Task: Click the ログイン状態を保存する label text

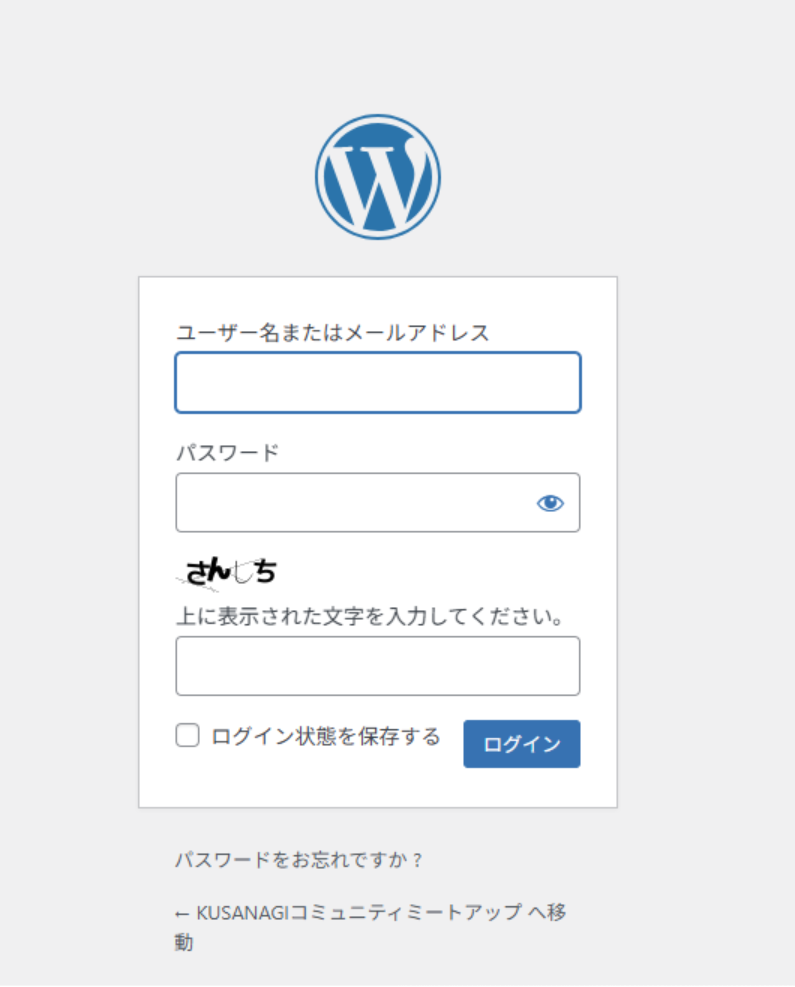Action: 325,737
